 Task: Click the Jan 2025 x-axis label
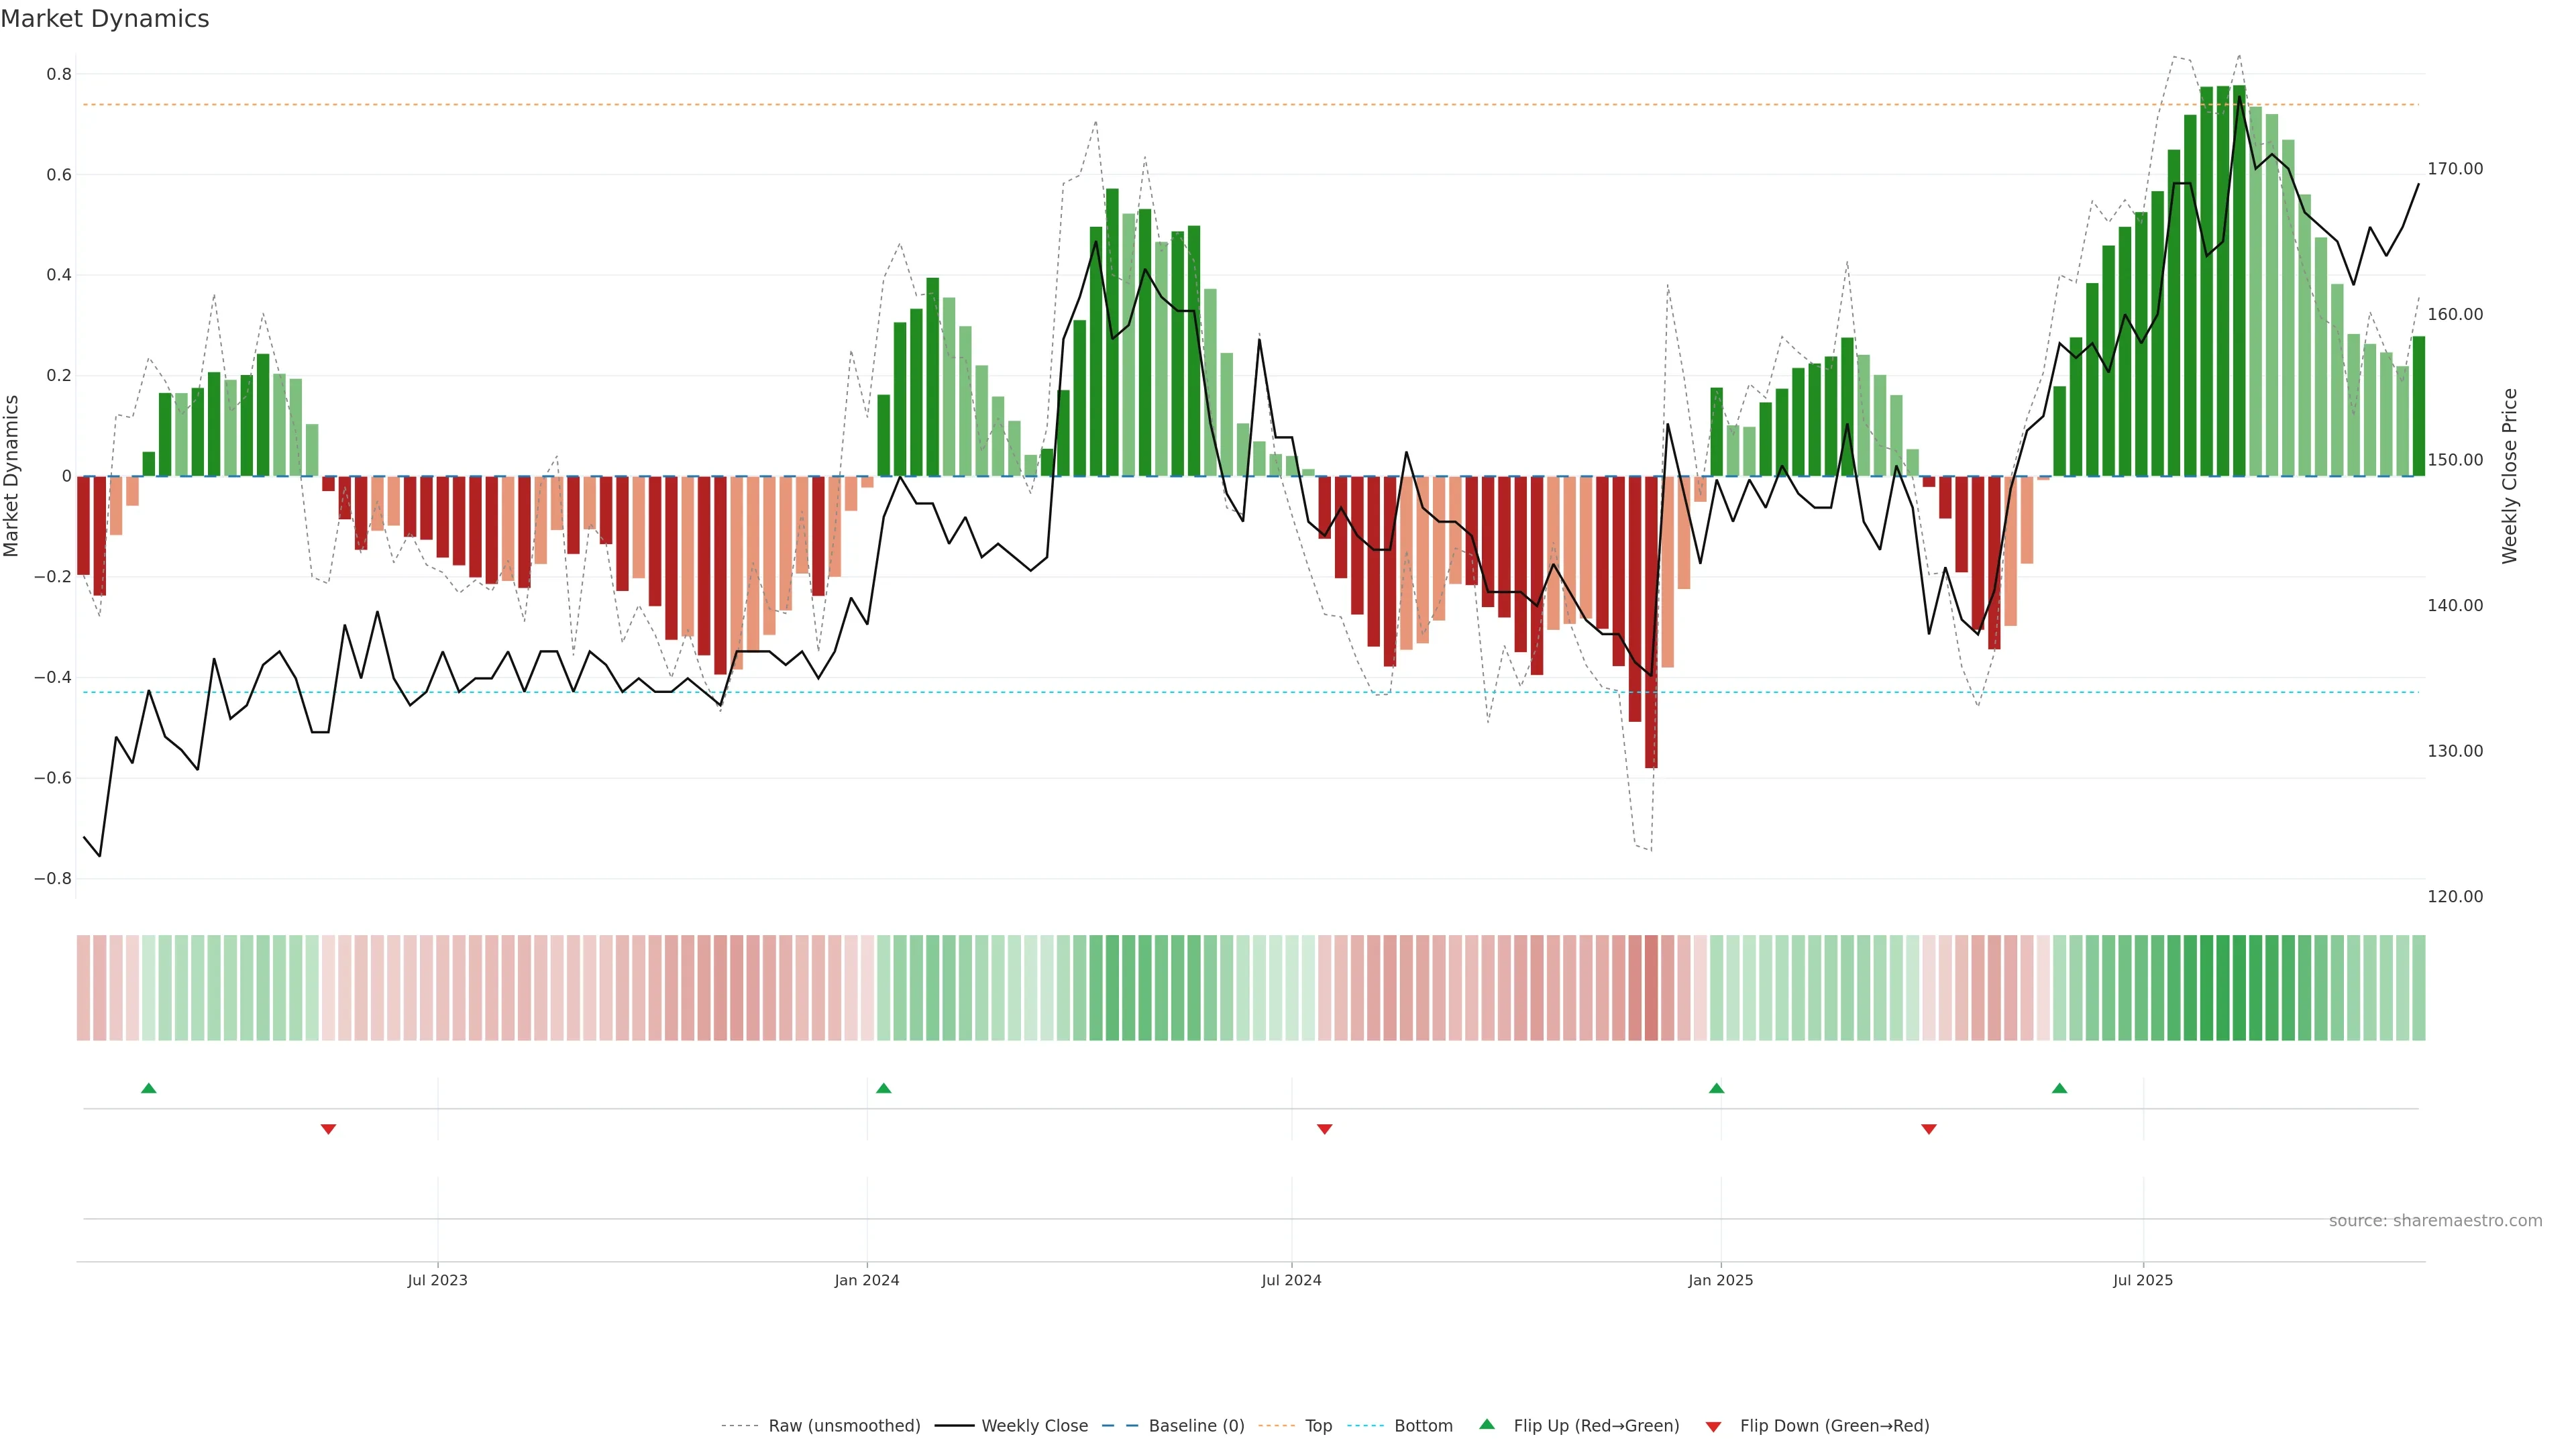(1720, 1280)
